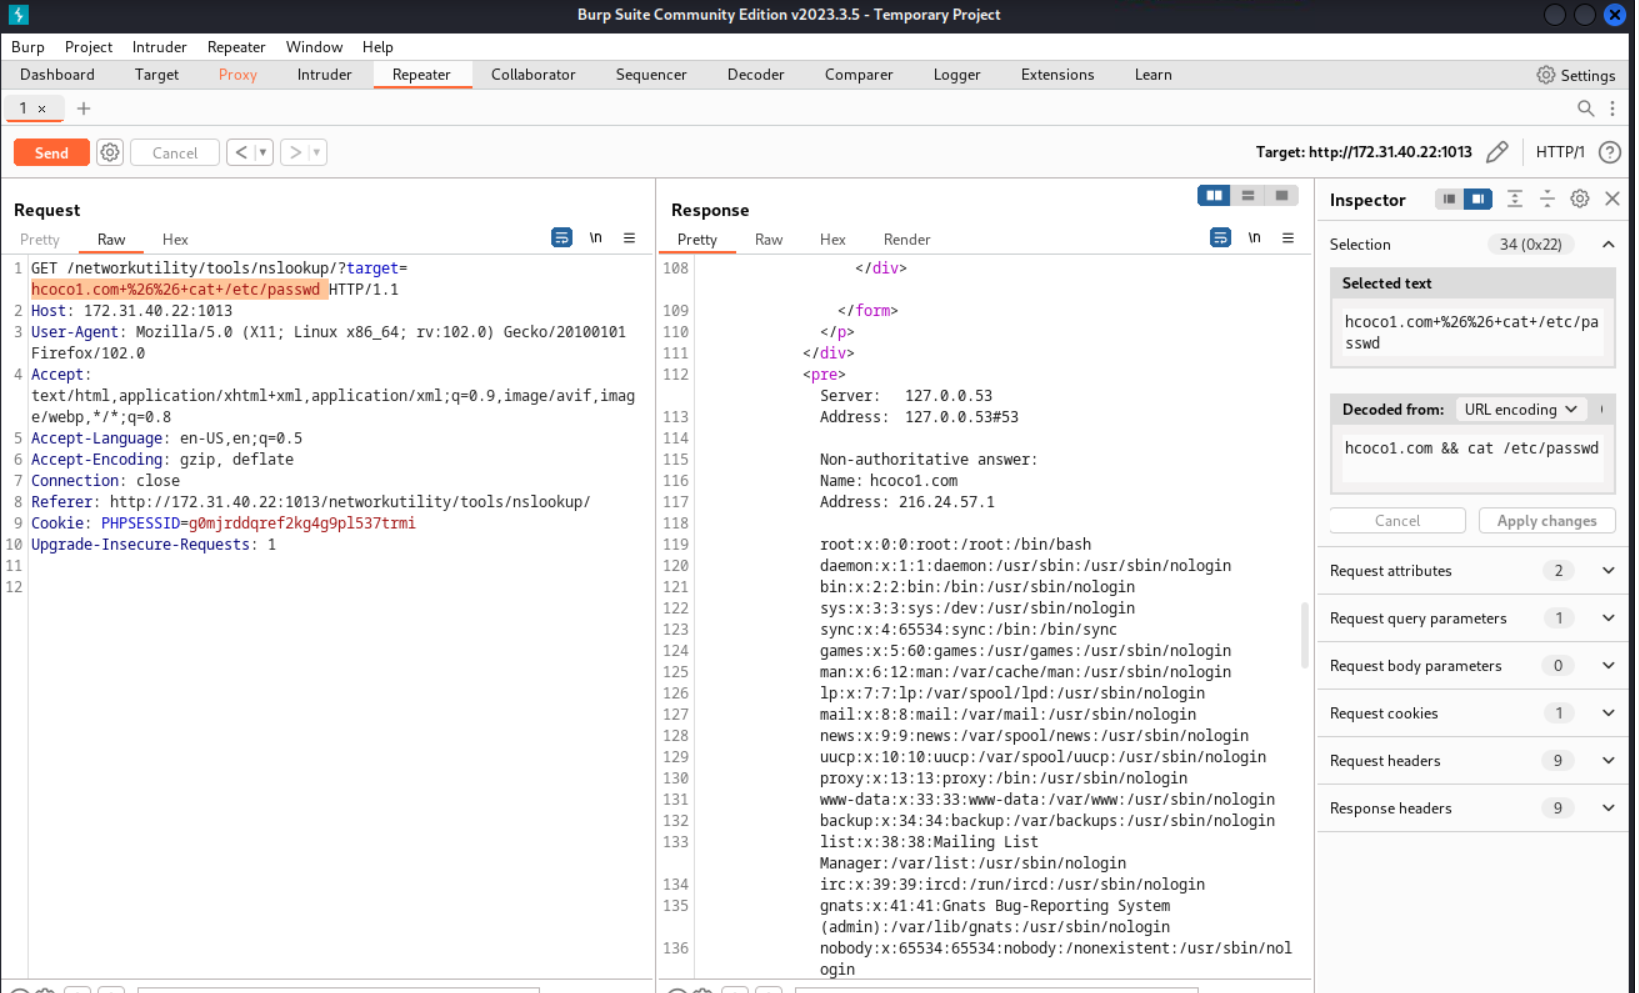The width and height of the screenshot is (1639, 993).
Task: Go to next request in history
Action: tap(295, 152)
